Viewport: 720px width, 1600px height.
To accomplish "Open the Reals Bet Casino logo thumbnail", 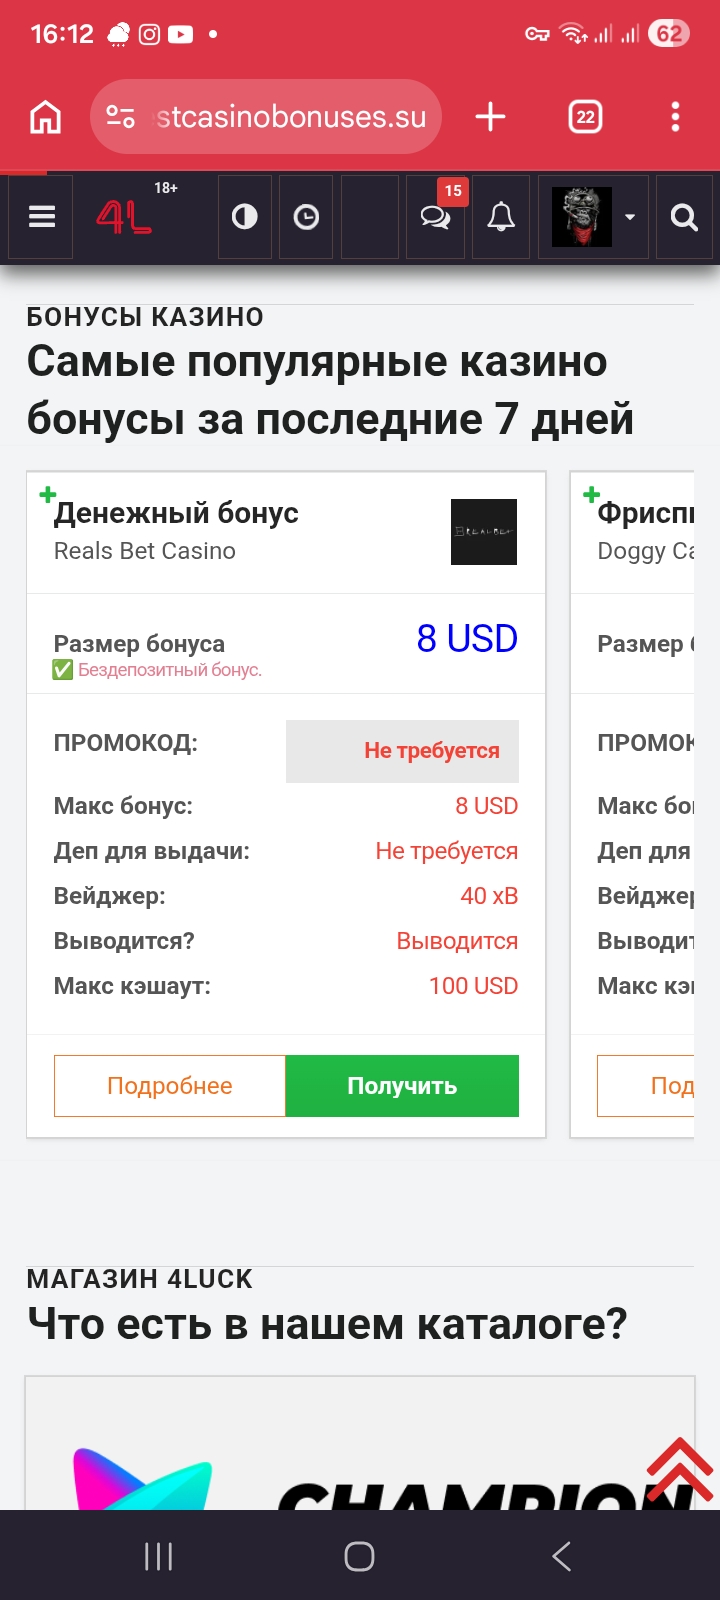I will [x=484, y=532].
